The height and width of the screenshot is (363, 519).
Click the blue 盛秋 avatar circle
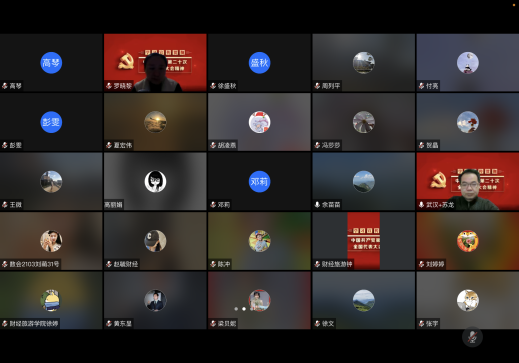tap(259, 63)
